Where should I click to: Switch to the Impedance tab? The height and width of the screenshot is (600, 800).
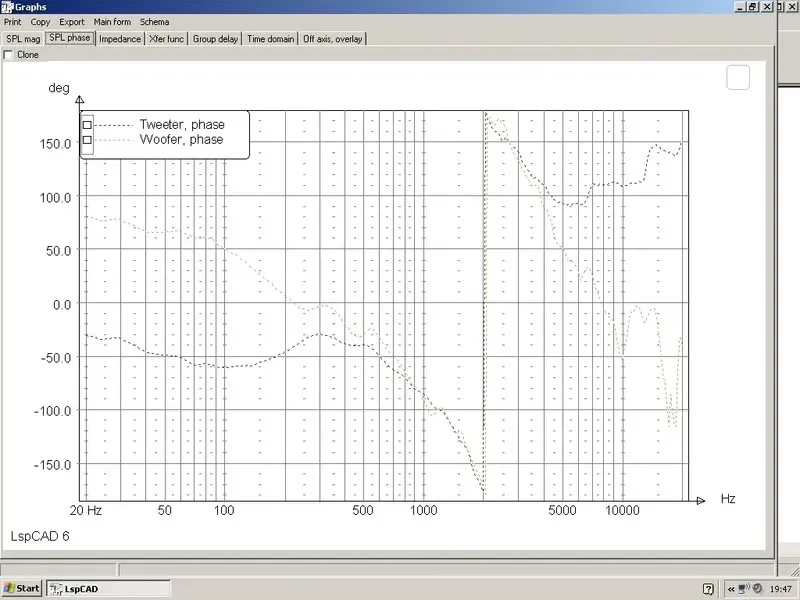click(120, 39)
